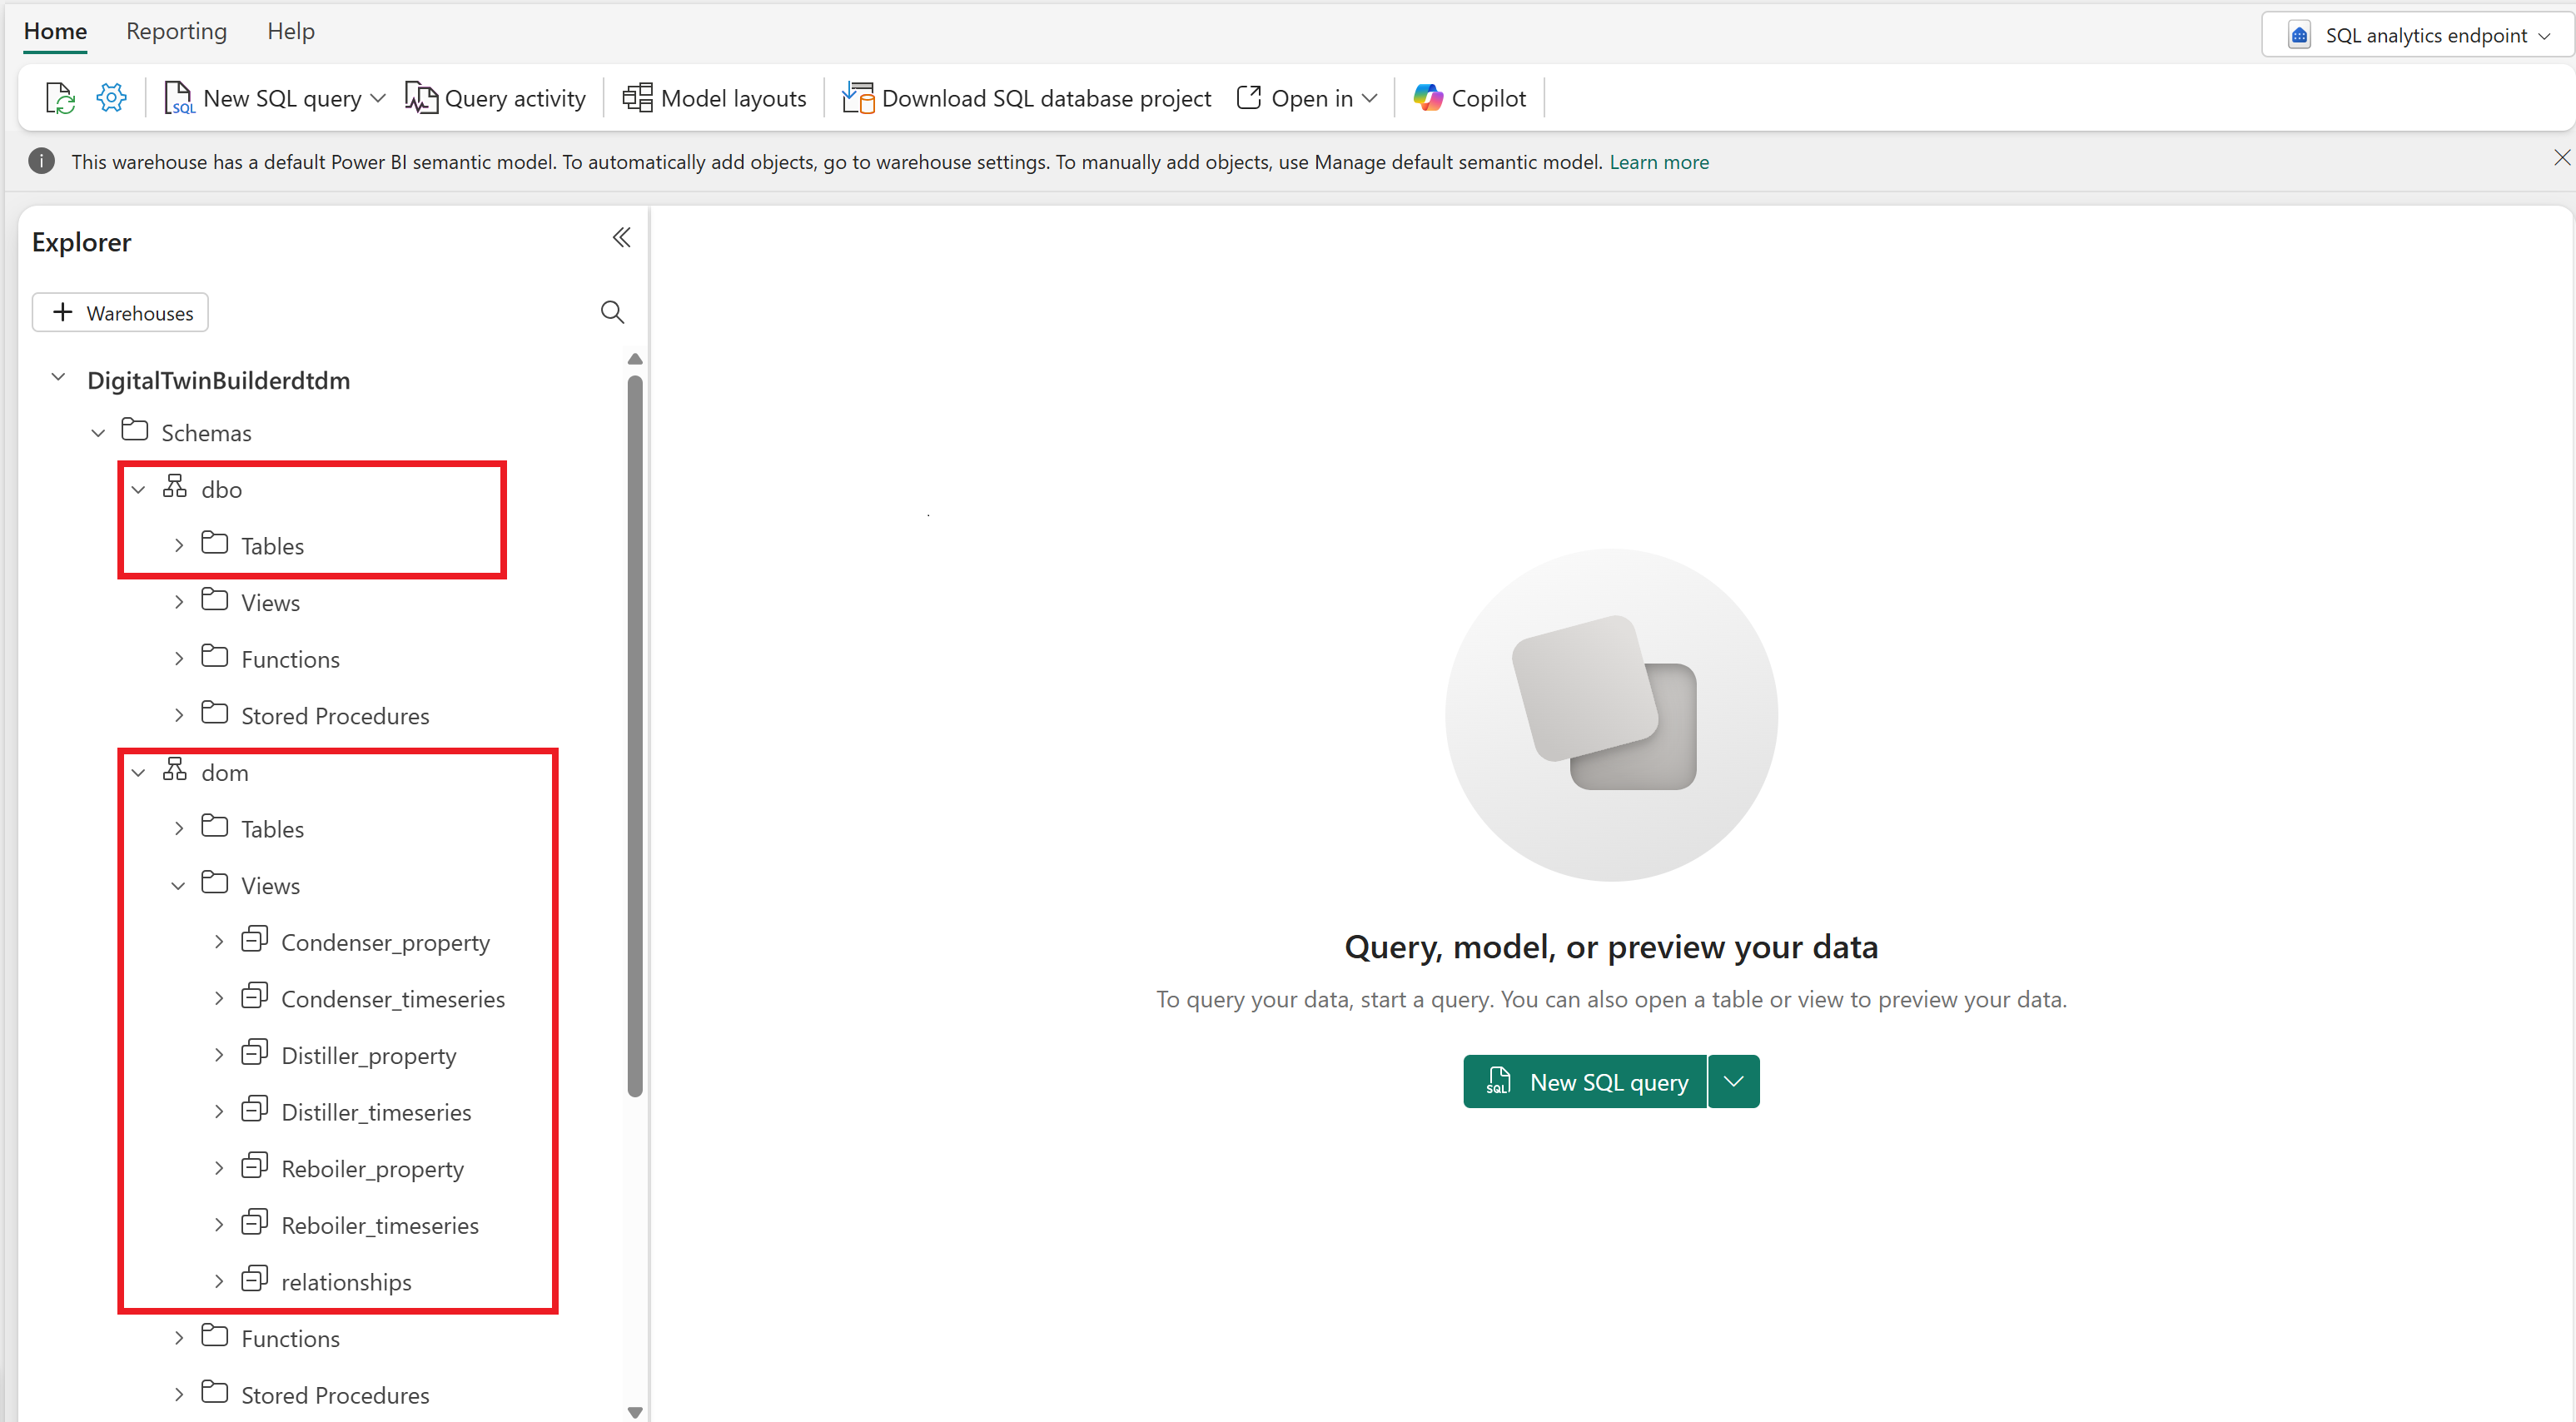The height and width of the screenshot is (1422, 2576).
Task: Launch Copilot from the toolbar
Action: click(1429, 97)
